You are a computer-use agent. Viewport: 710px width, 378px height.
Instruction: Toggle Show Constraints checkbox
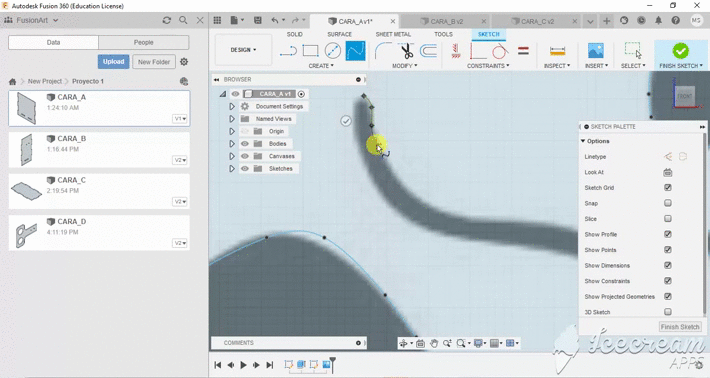pyautogui.click(x=667, y=281)
